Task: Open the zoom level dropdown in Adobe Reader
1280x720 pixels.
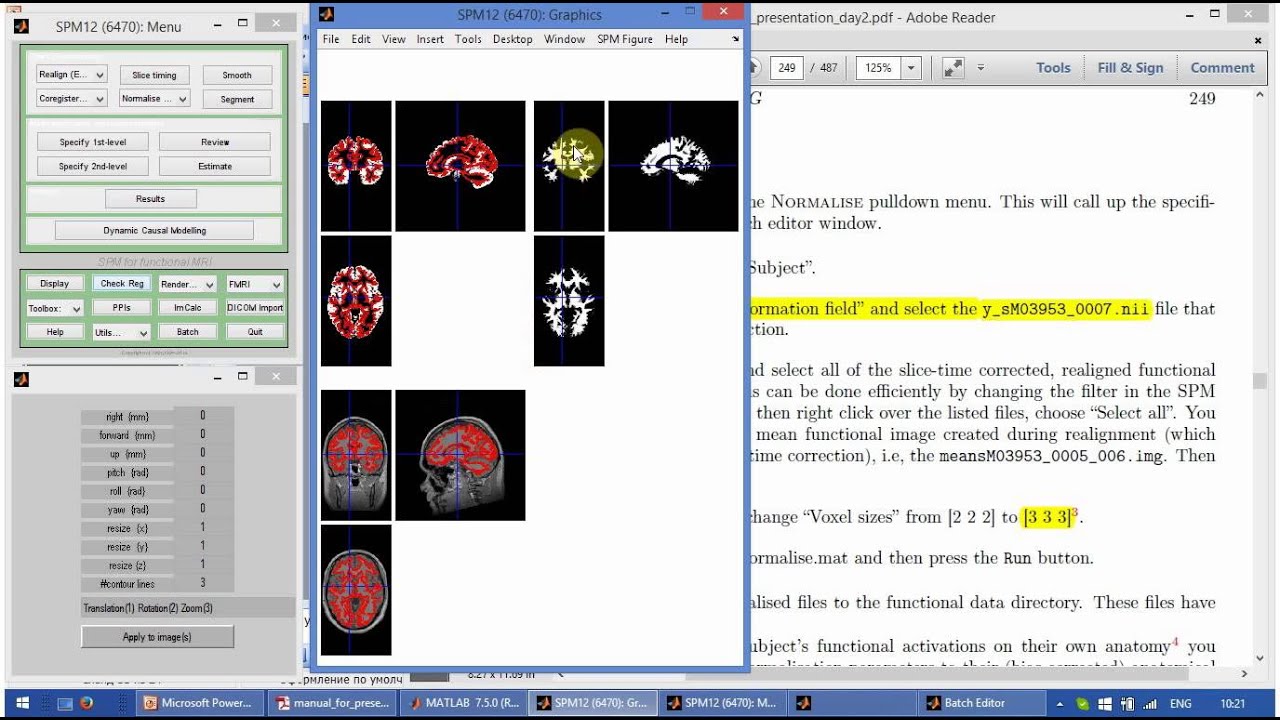Action: click(x=911, y=68)
